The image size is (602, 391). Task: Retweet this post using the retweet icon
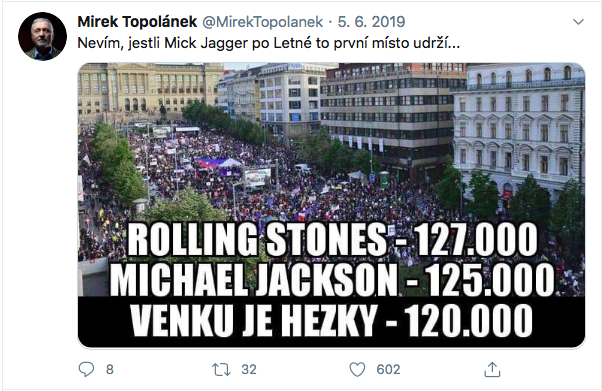[221, 369]
